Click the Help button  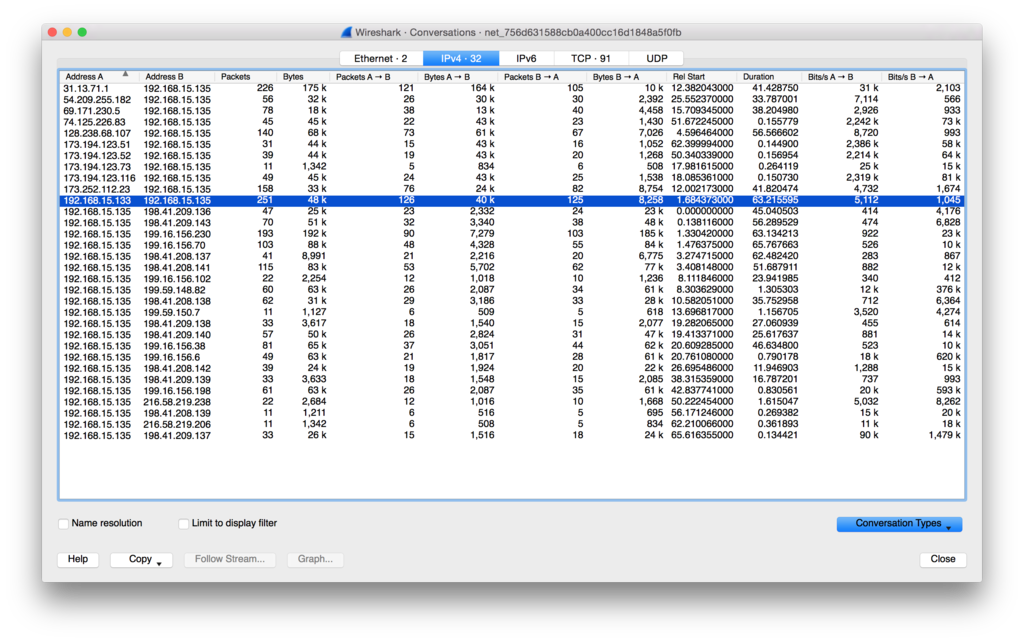78,559
